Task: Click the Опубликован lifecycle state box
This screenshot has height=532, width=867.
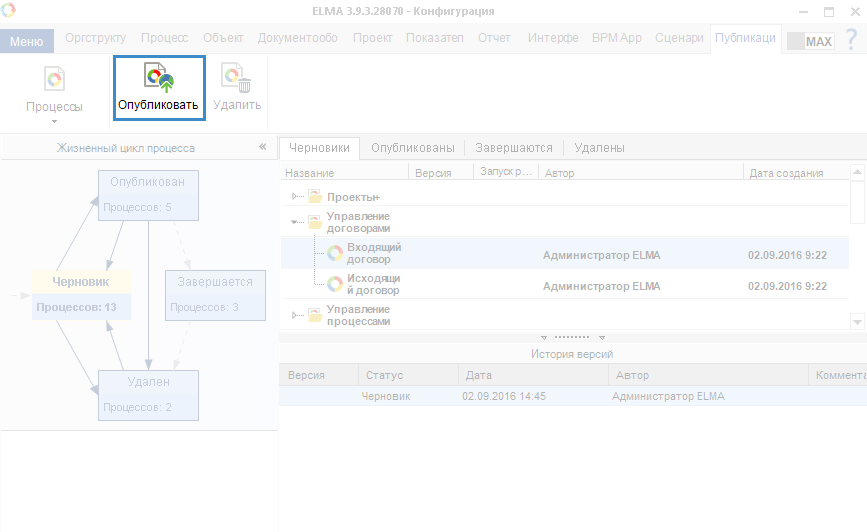Action: (148, 195)
